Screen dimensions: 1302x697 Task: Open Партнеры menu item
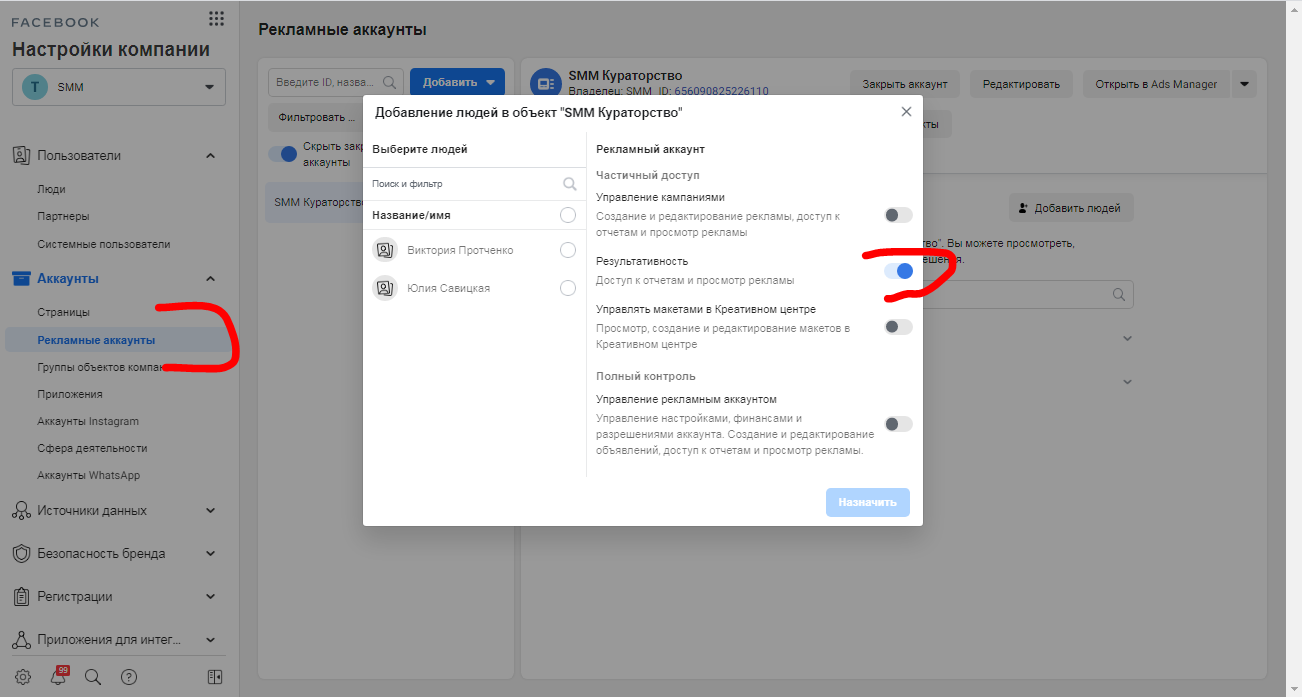click(63, 216)
